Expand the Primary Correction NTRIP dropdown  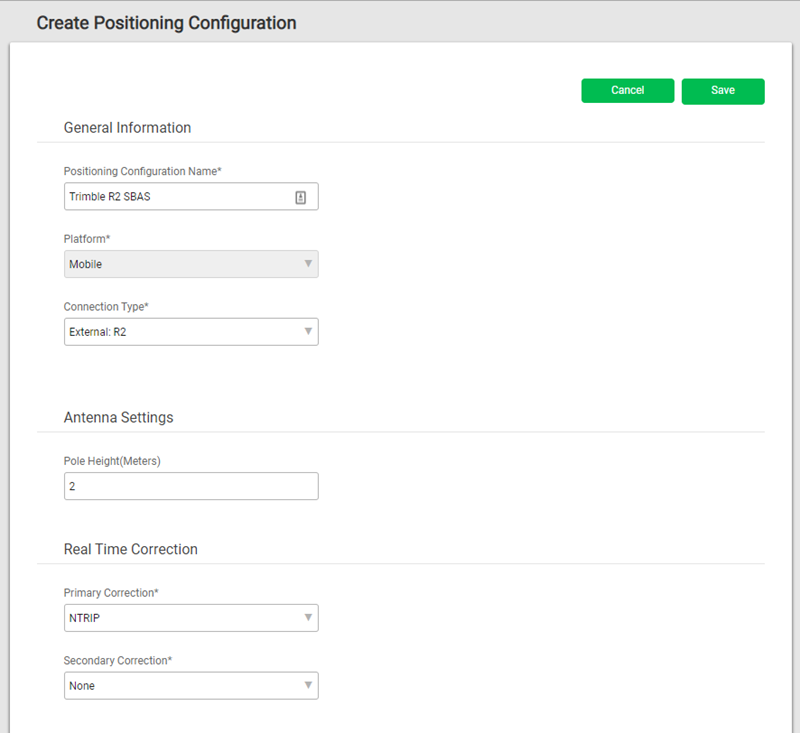coord(191,618)
